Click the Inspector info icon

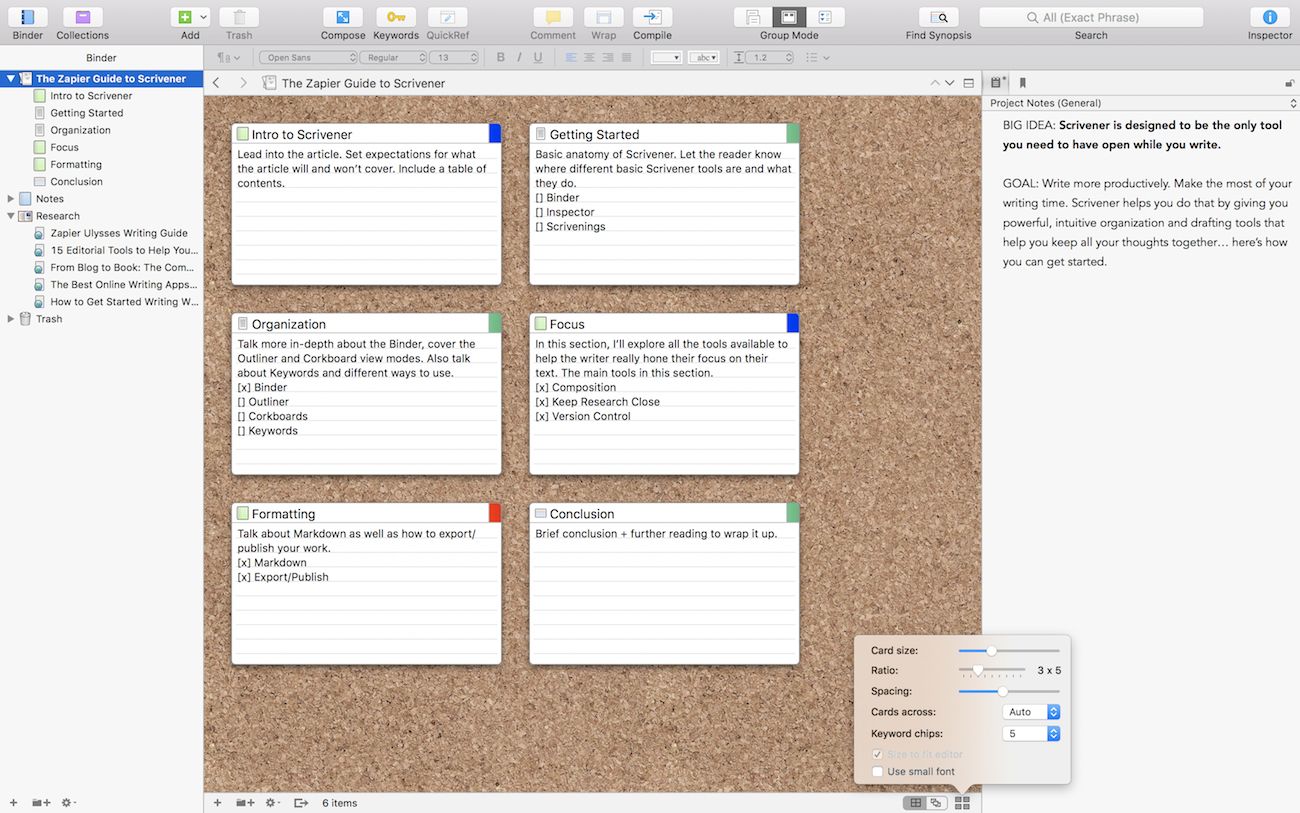point(1269,17)
